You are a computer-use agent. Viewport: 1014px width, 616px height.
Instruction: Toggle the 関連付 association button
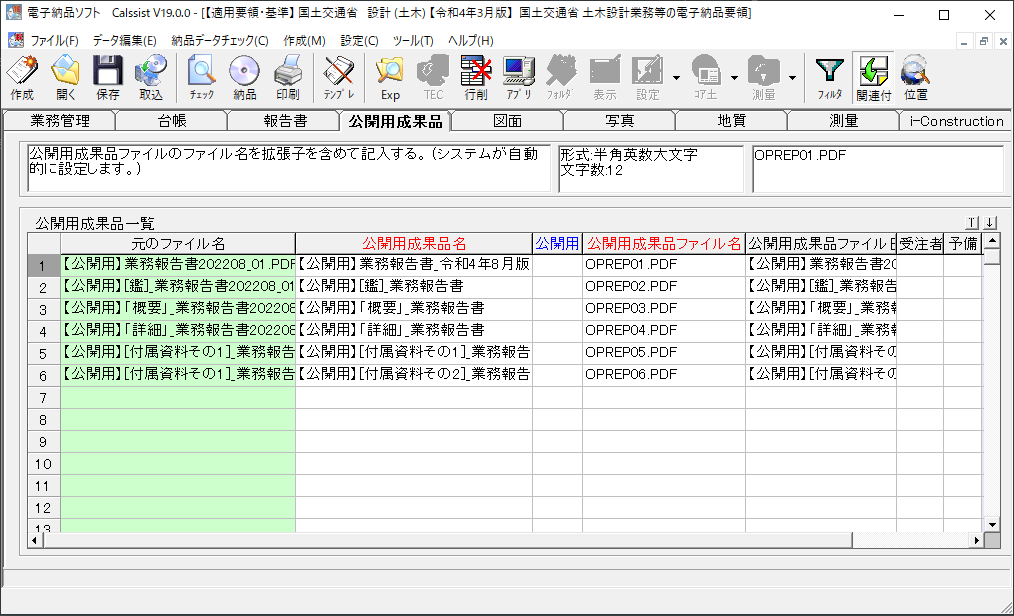coord(874,78)
